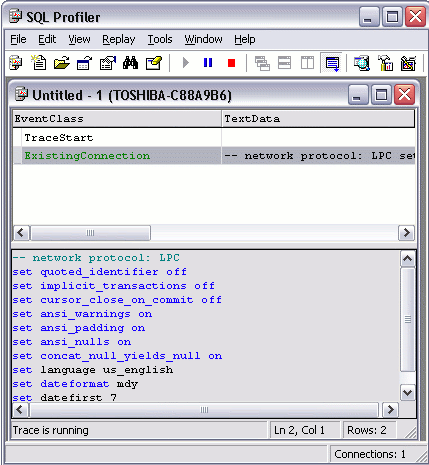The image size is (429, 465).
Task: Open a trace file with the folder icon
Action: (x=62, y=63)
